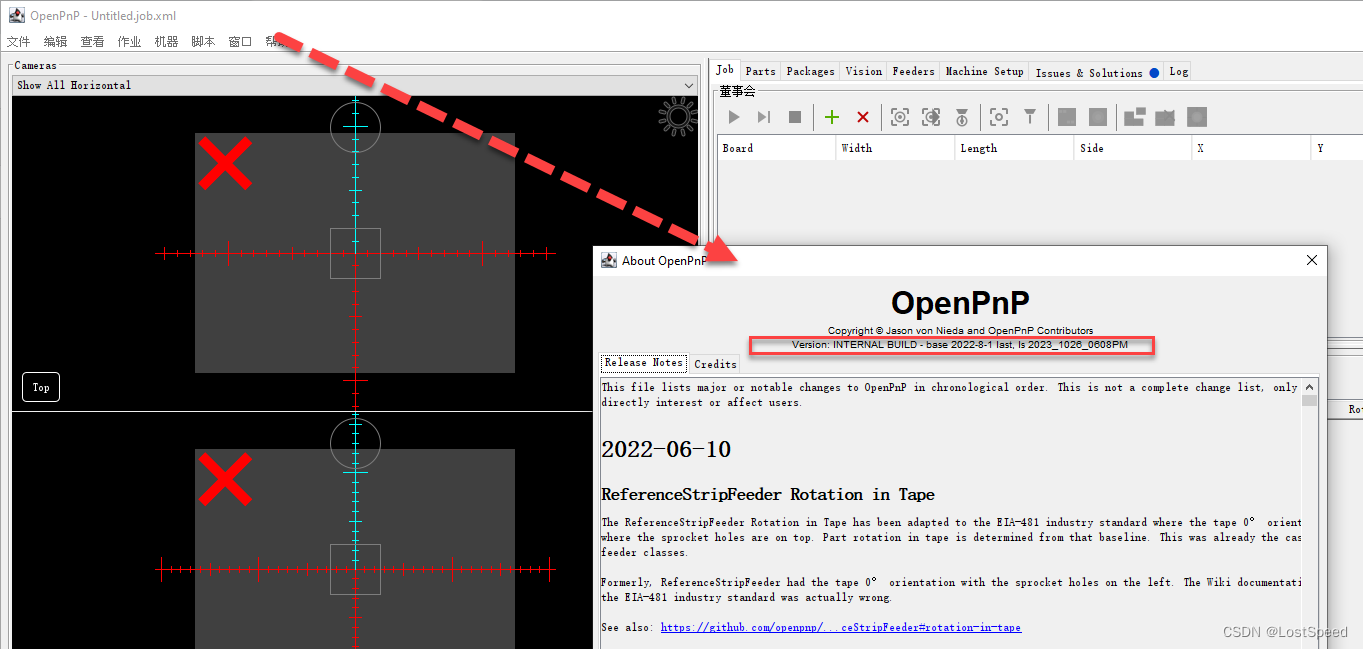Open the 窗口 menu
This screenshot has width=1363, height=649.
[x=241, y=42]
